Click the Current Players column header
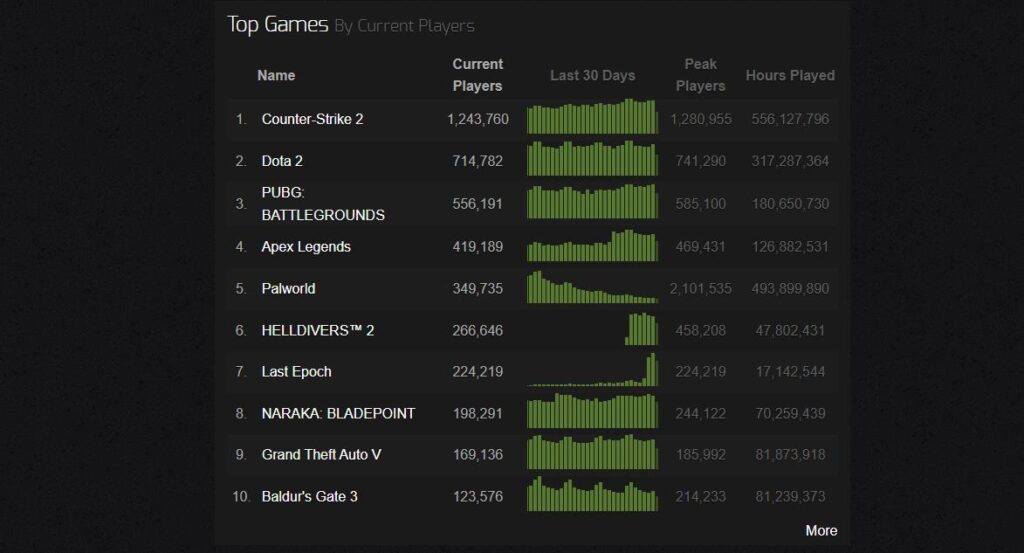 [477, 75]
